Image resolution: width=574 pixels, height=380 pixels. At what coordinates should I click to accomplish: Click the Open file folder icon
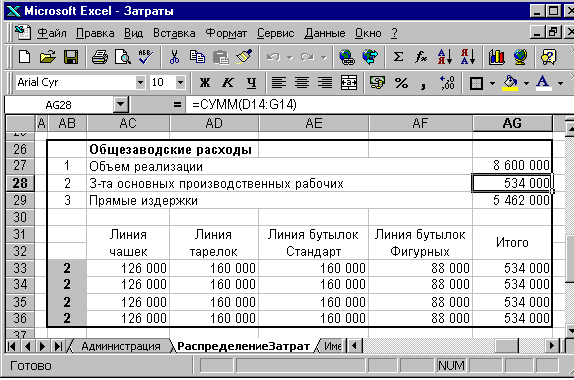pos(48,57)
